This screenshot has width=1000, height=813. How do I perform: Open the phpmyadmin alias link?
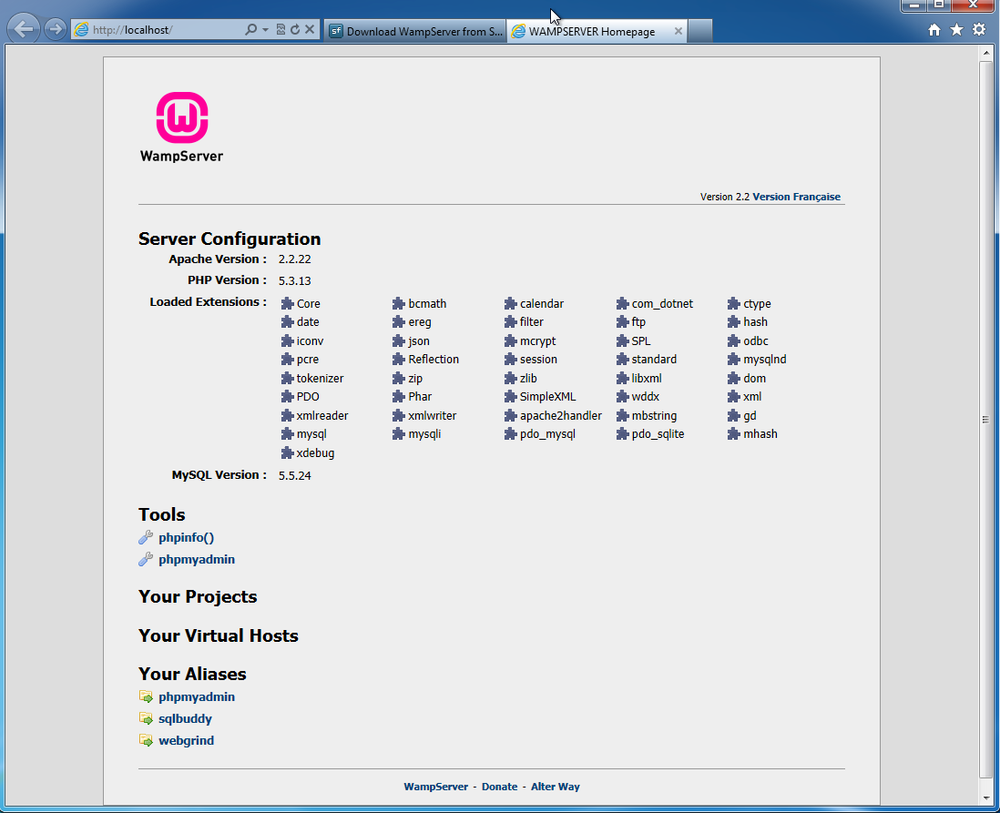coord(196,697)
